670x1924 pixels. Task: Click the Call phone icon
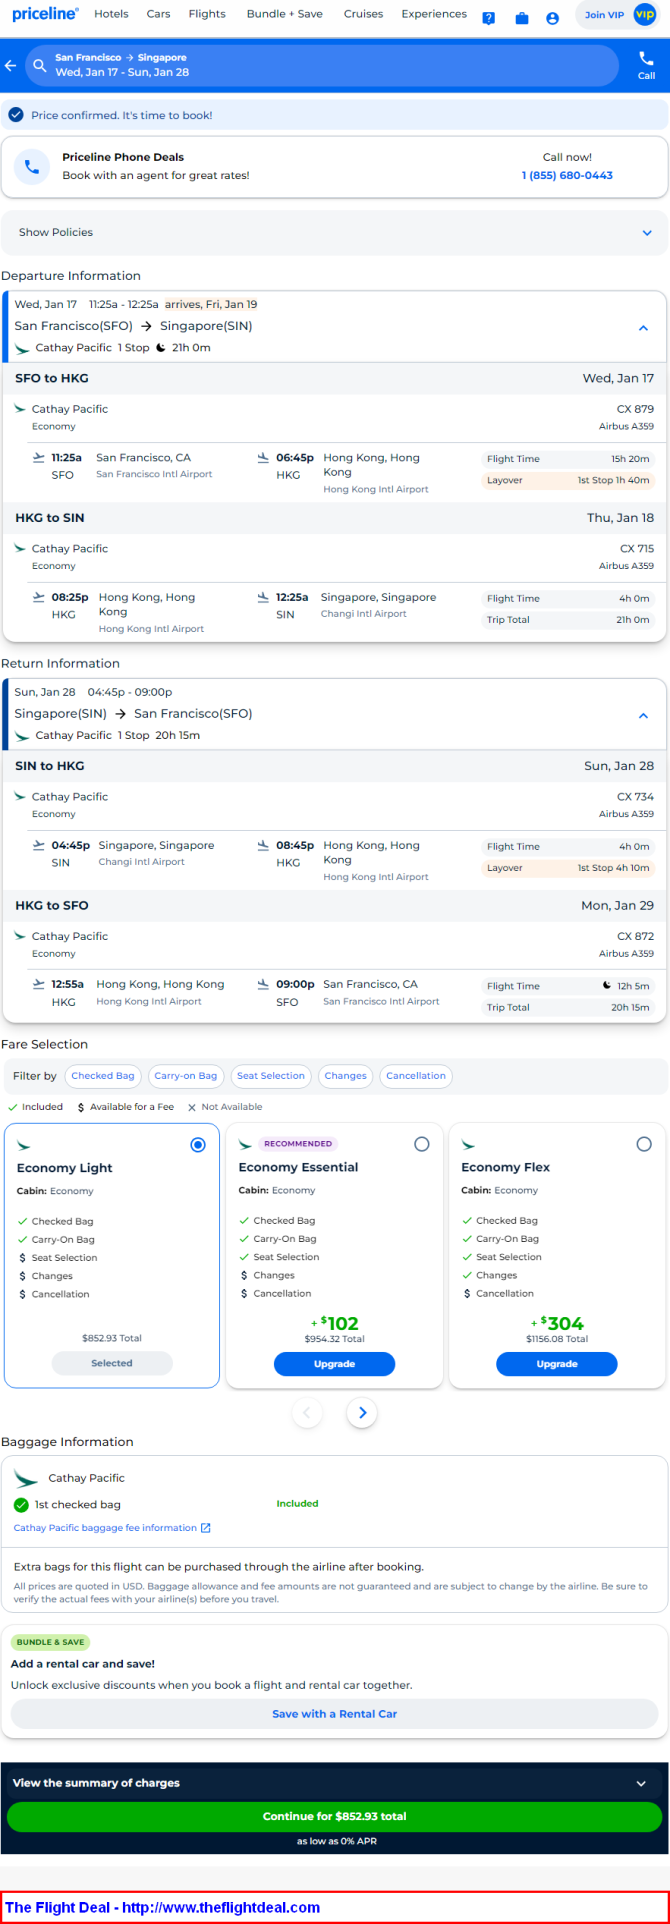(646, 58)
